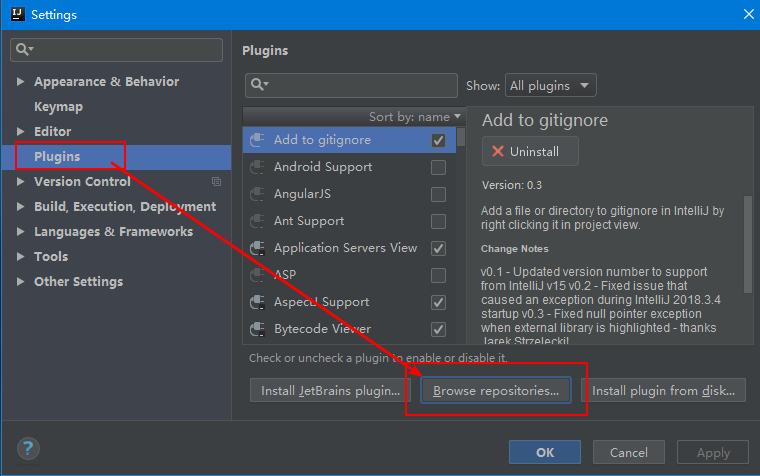
Task: Click the Ant Support plugin icon
Action: pos(257,221)
